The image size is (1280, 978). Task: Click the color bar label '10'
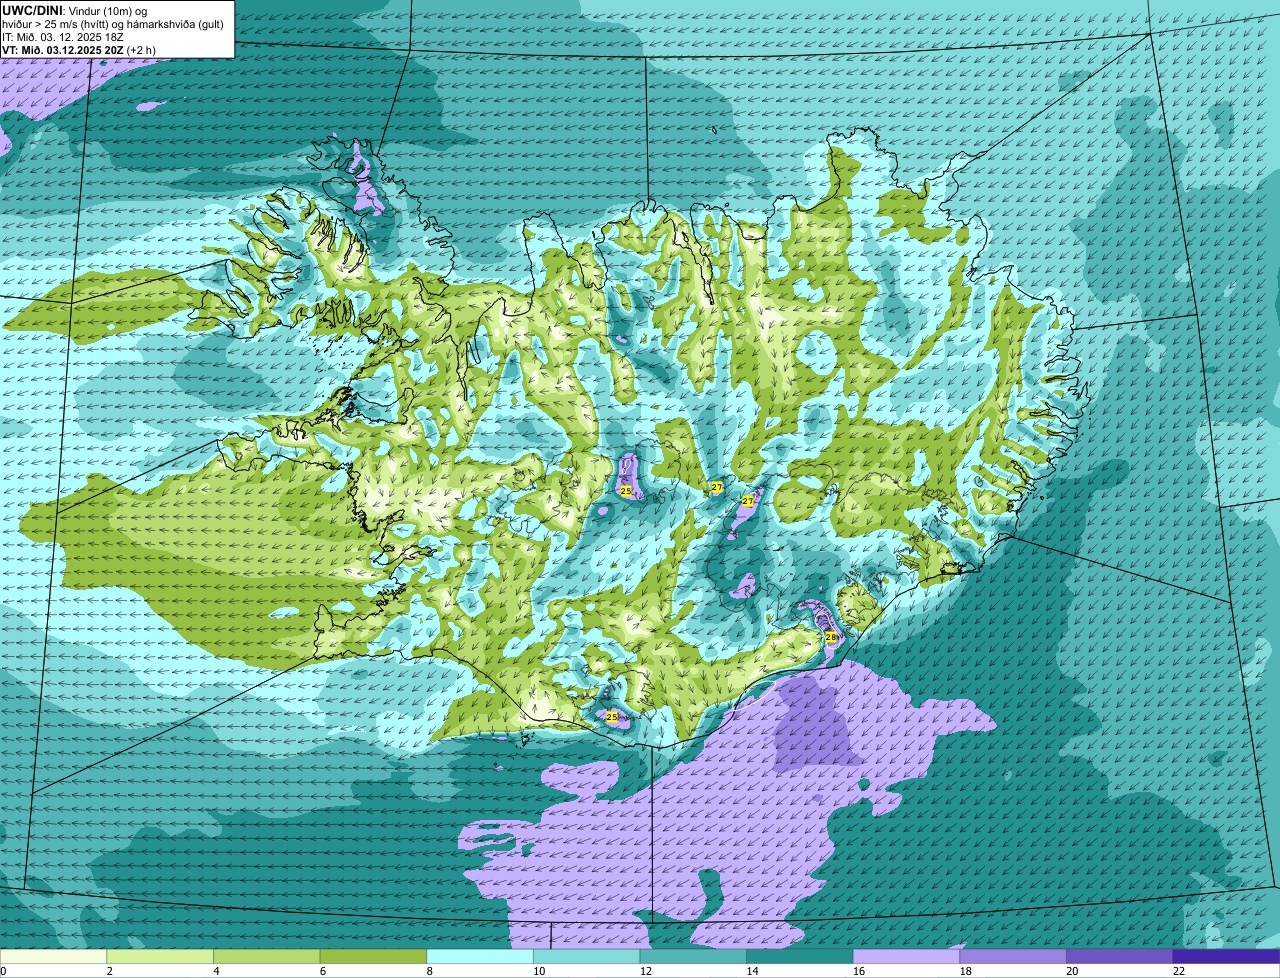pos(539,971)
